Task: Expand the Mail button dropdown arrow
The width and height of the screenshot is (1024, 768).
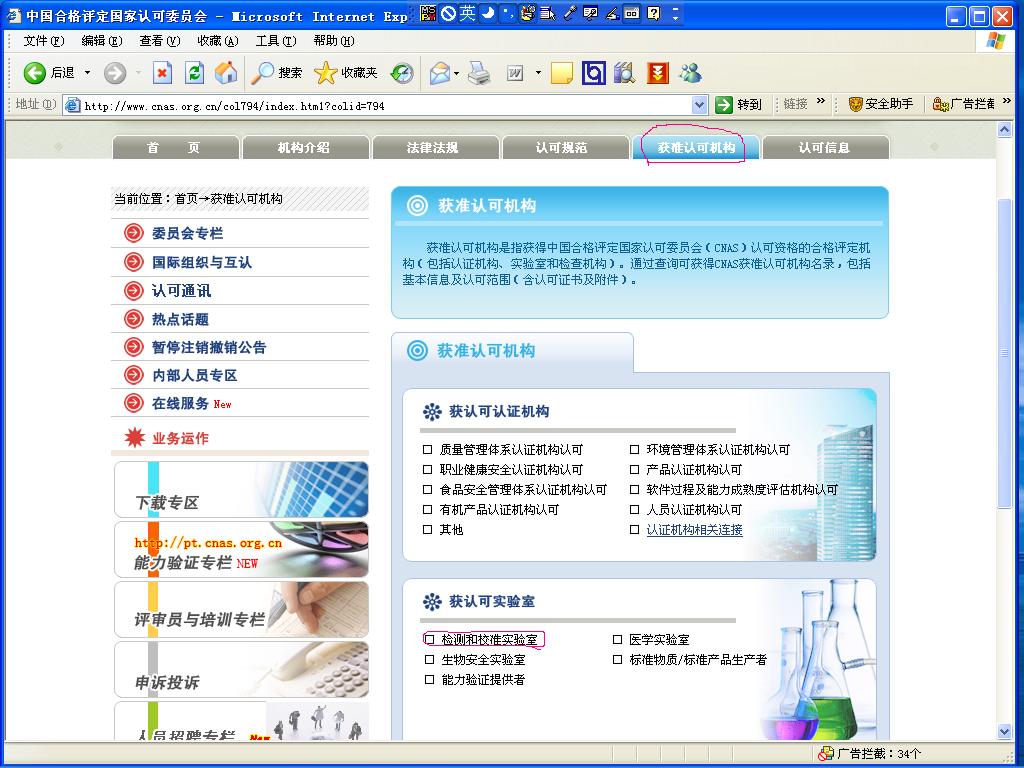Action: click(x=456, y=73)
